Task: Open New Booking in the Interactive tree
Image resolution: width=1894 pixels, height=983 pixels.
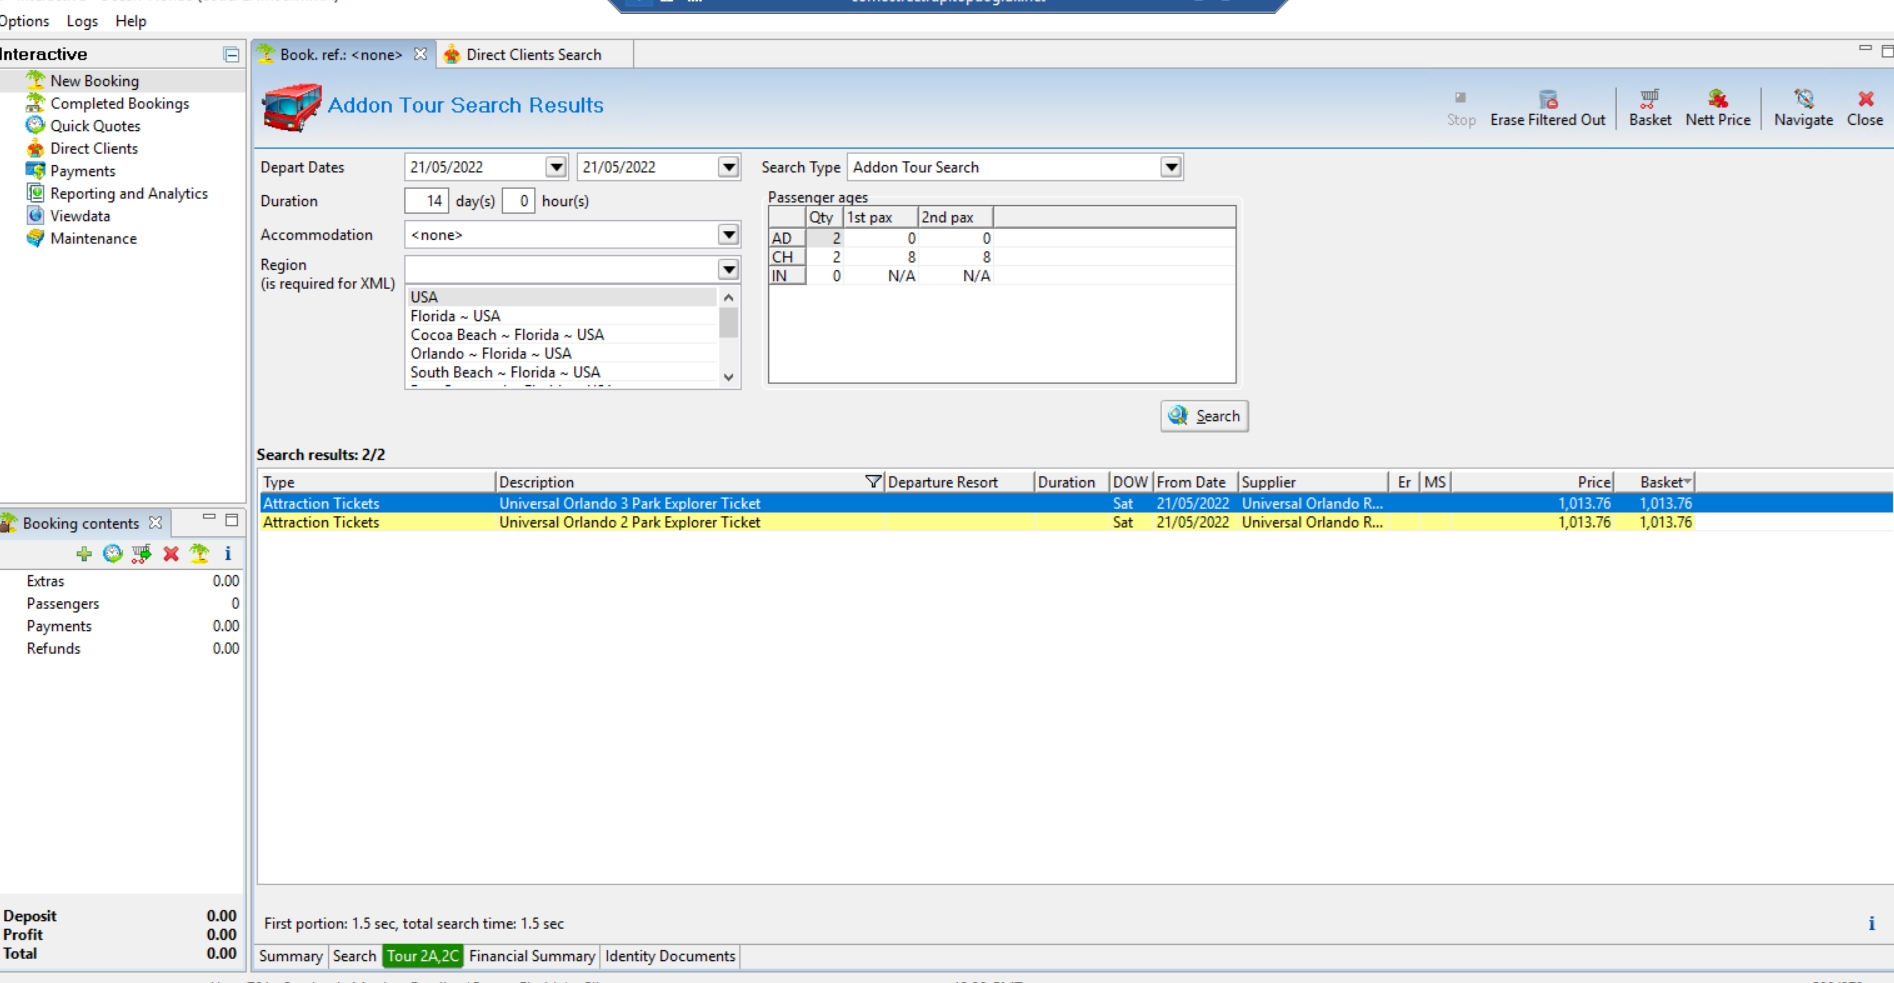Action: pyautogui.click(x=94, y=81)
